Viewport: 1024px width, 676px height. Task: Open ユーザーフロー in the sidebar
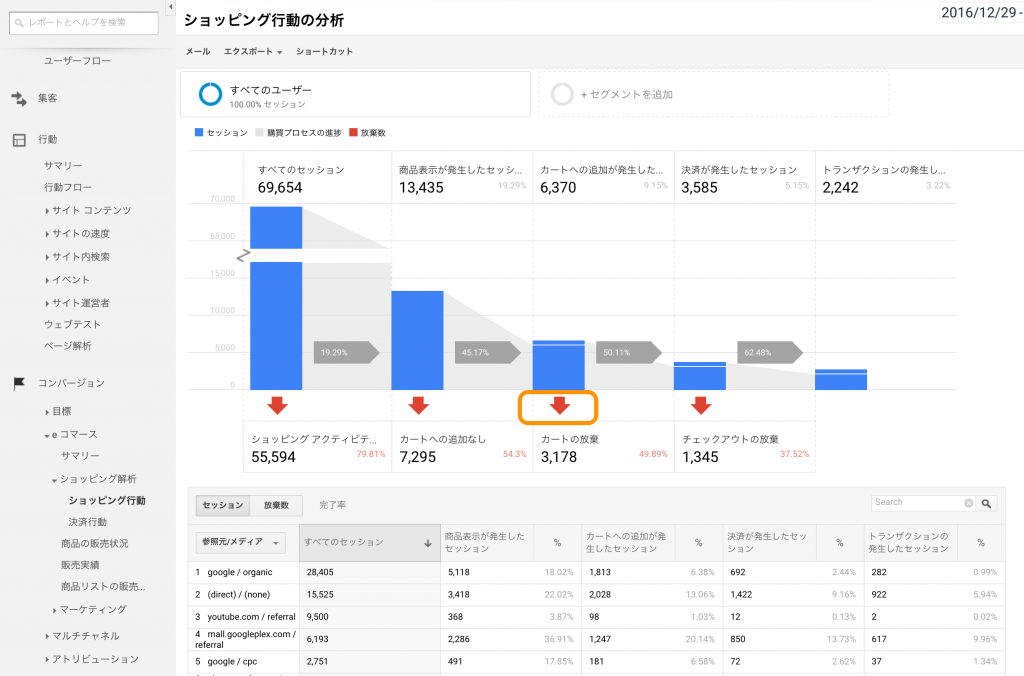coord(77,61)
